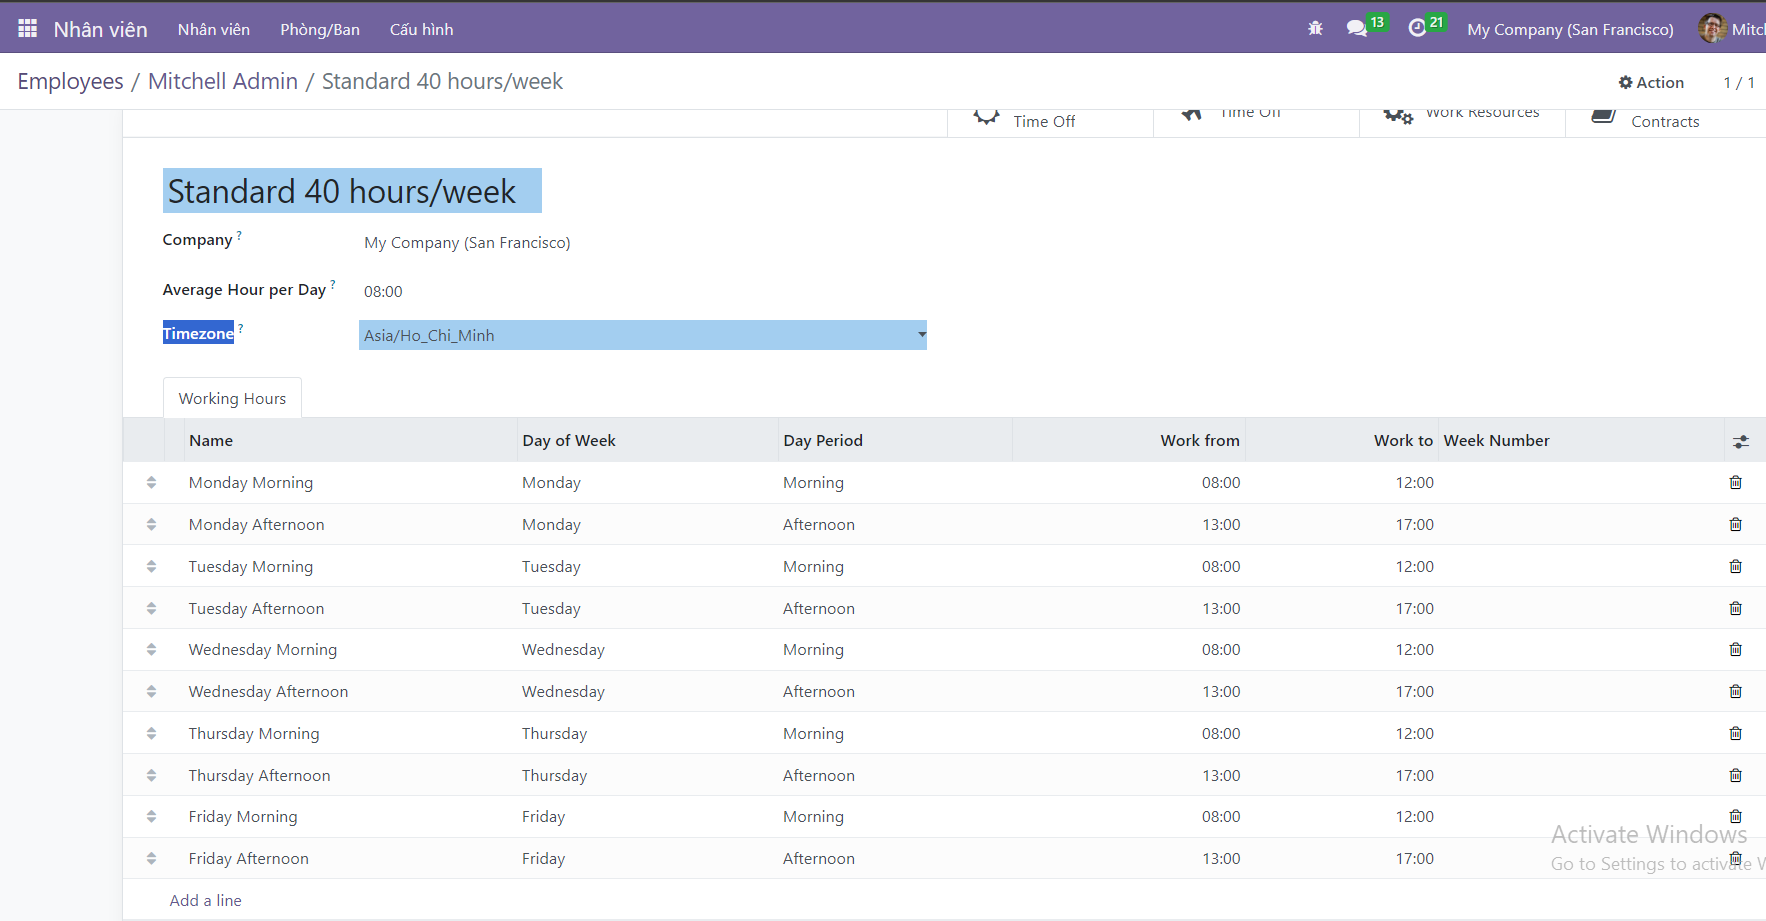The image size is (1766, 921).
Task: Delete the Monday Morning row
Action: coord(1735,483)
